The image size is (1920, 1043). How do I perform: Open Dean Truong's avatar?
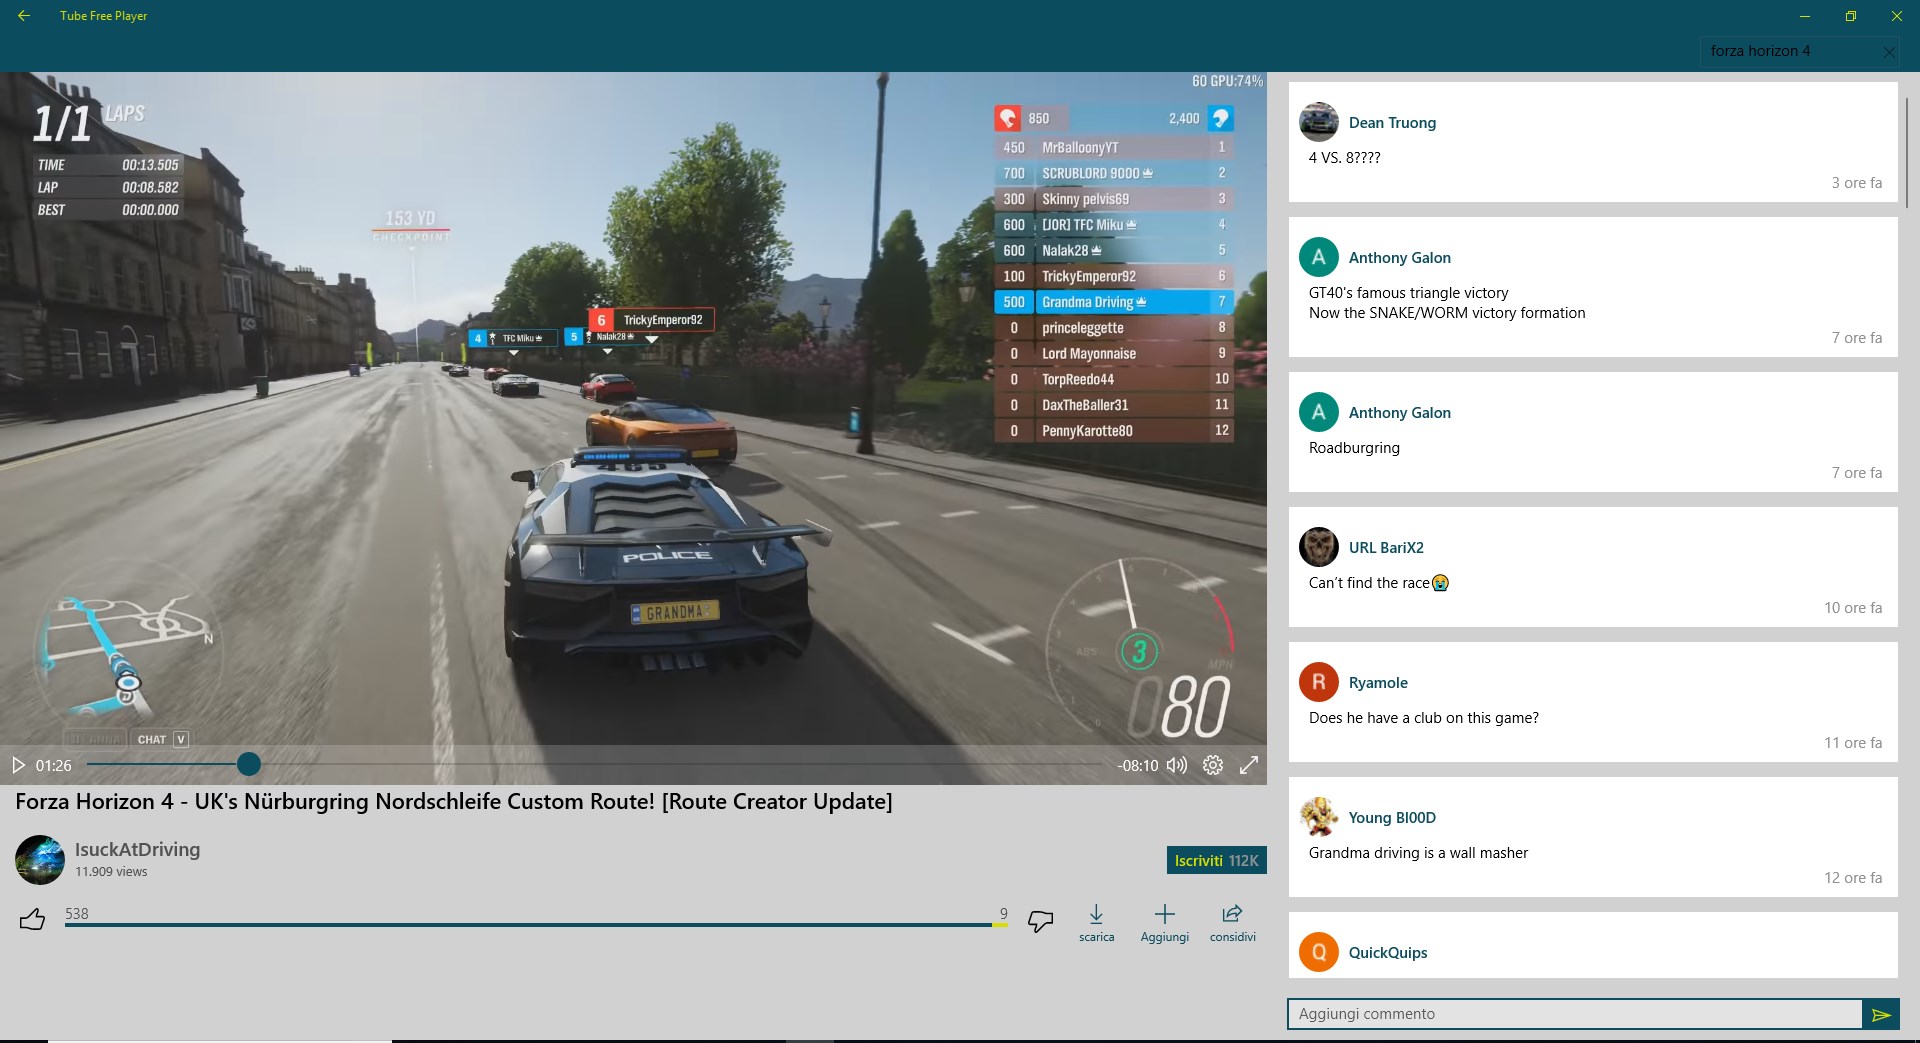coord(1319,122)
